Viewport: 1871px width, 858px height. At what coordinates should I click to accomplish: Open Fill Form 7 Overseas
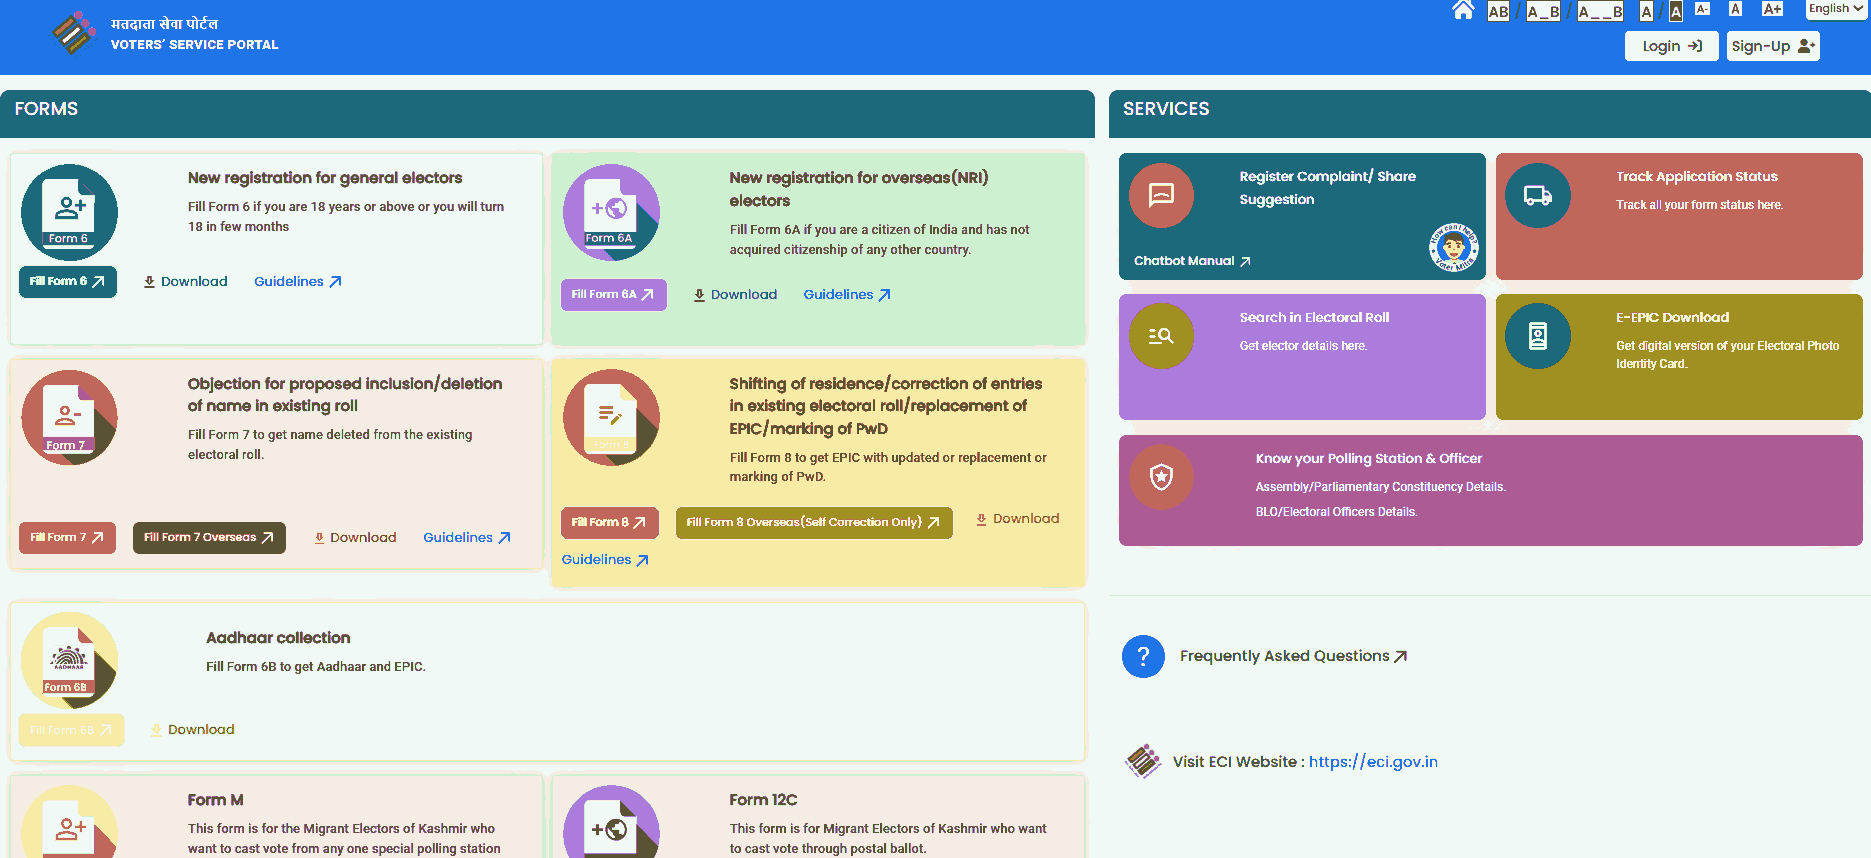pyautogui.click(x=209, y=538)
